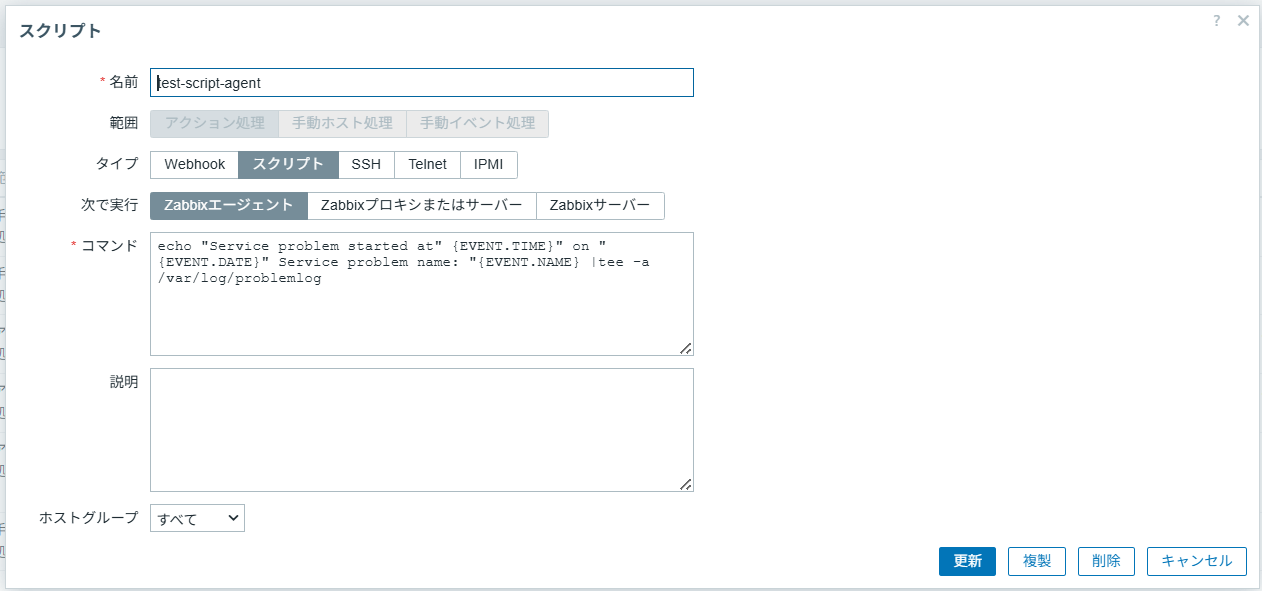This screenshot has height=591, width=1262.
Task: Open the ホストグループ dropdown
Action: [x=197, y=518]
